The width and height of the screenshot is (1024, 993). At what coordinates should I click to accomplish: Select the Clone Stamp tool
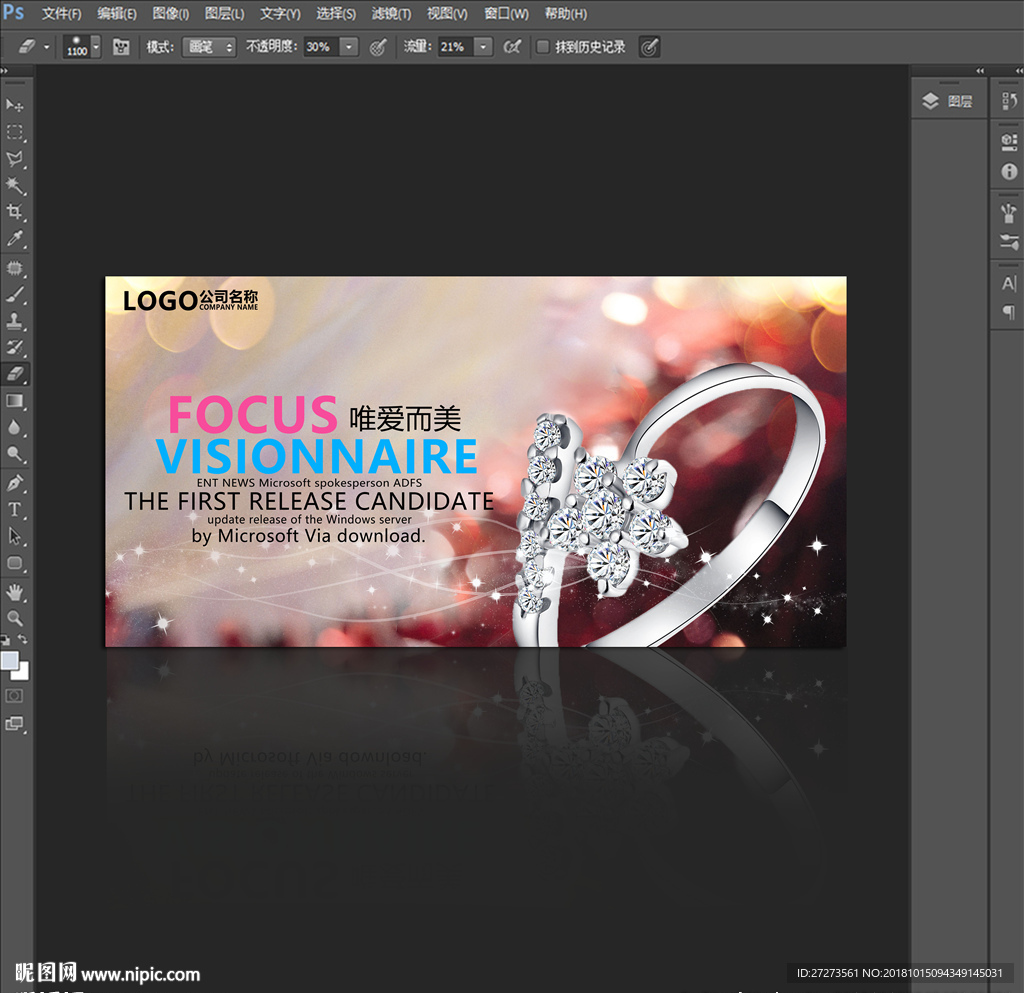tap(15, 321)
